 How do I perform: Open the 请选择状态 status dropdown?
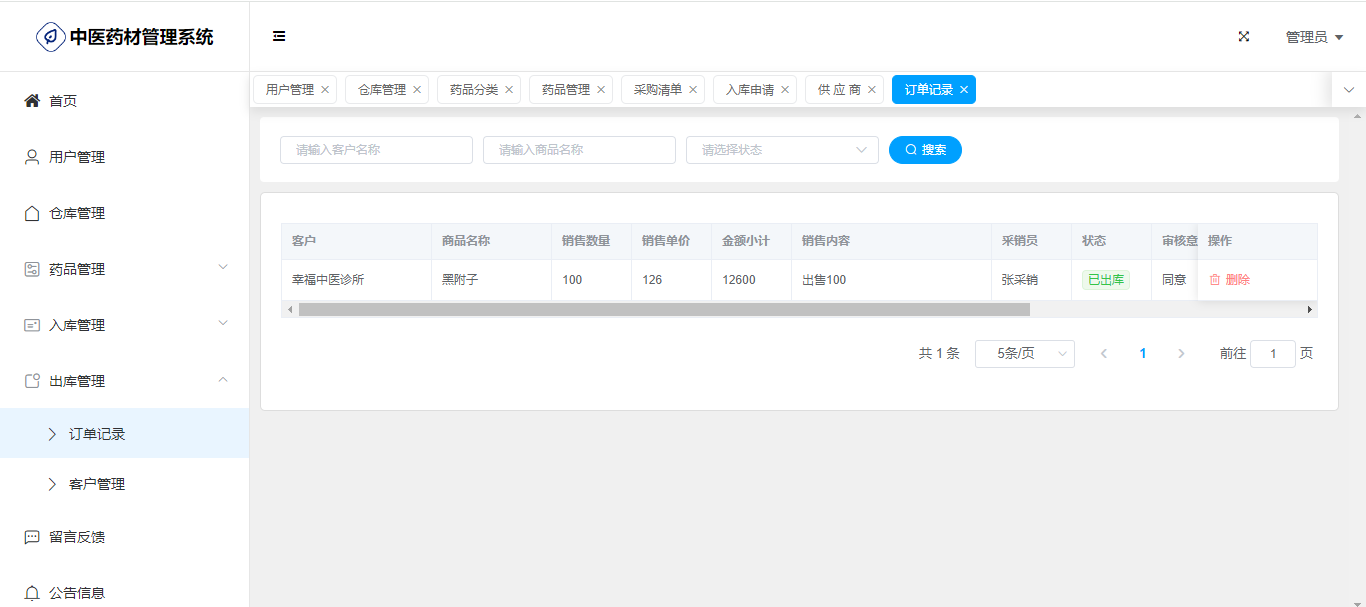(x=782, y=150)
